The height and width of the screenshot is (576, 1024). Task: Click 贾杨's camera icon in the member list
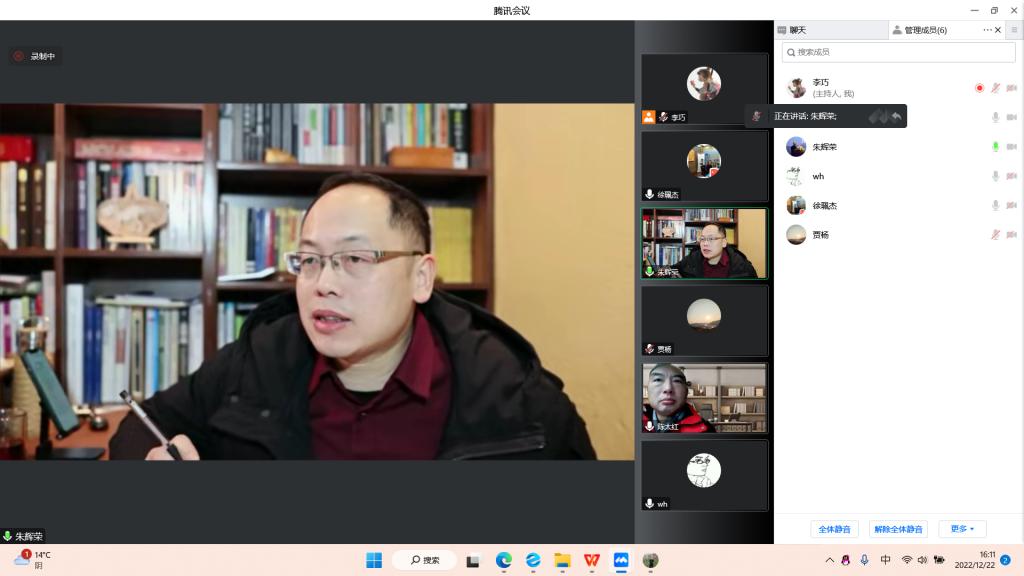[x=1012, y=235]
